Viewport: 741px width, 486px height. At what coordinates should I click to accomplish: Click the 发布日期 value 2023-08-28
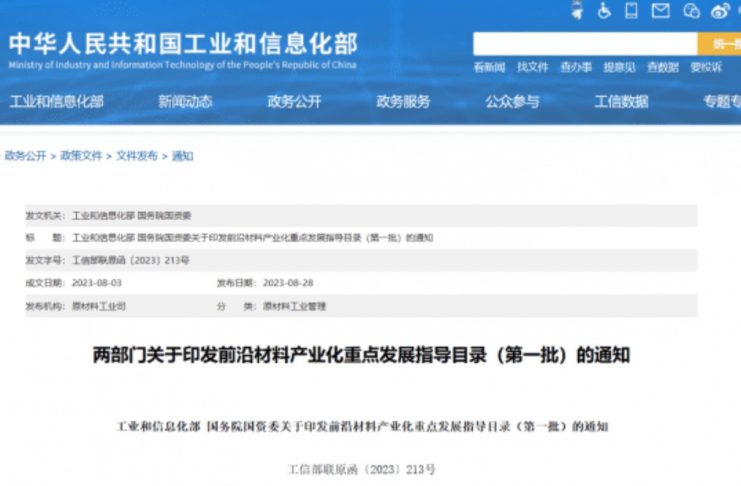[x=288, y=283]
